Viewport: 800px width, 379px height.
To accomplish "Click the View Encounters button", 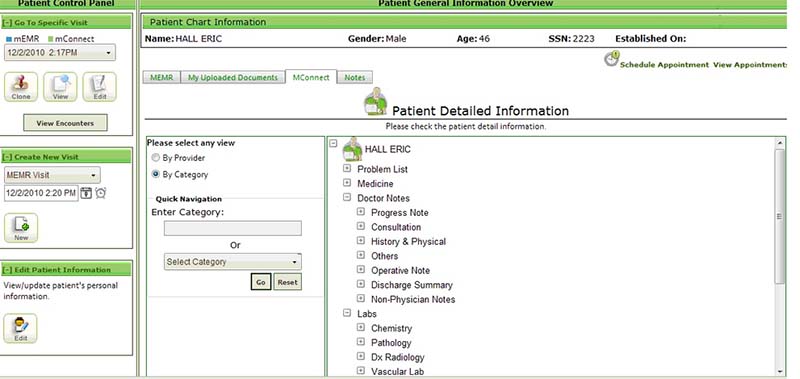I will (65, 123).
